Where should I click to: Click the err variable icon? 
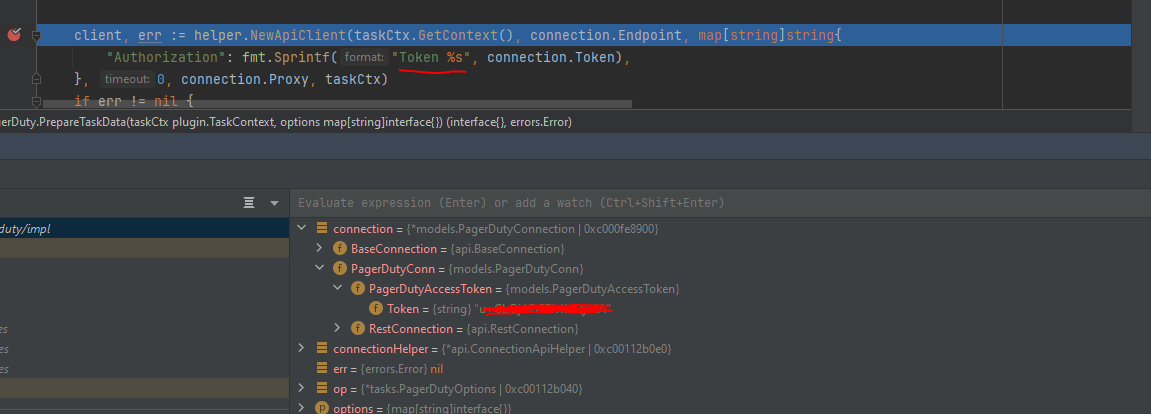321,368
